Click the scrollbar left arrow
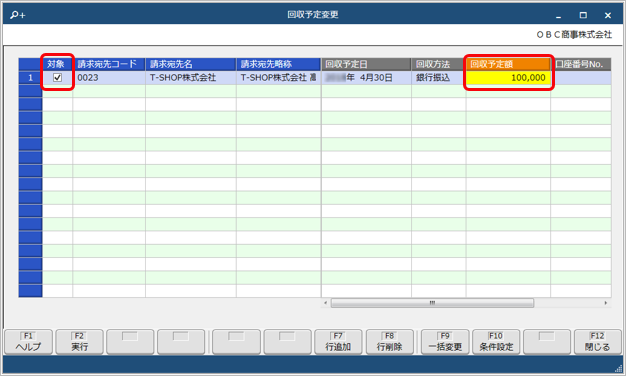626x376 pixels. [x=326, y=303]
